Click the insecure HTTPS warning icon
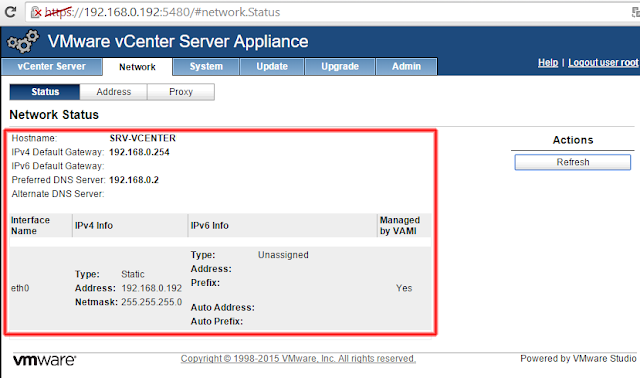Viewport: 640px width, 378px height. (x=36, y=12)
